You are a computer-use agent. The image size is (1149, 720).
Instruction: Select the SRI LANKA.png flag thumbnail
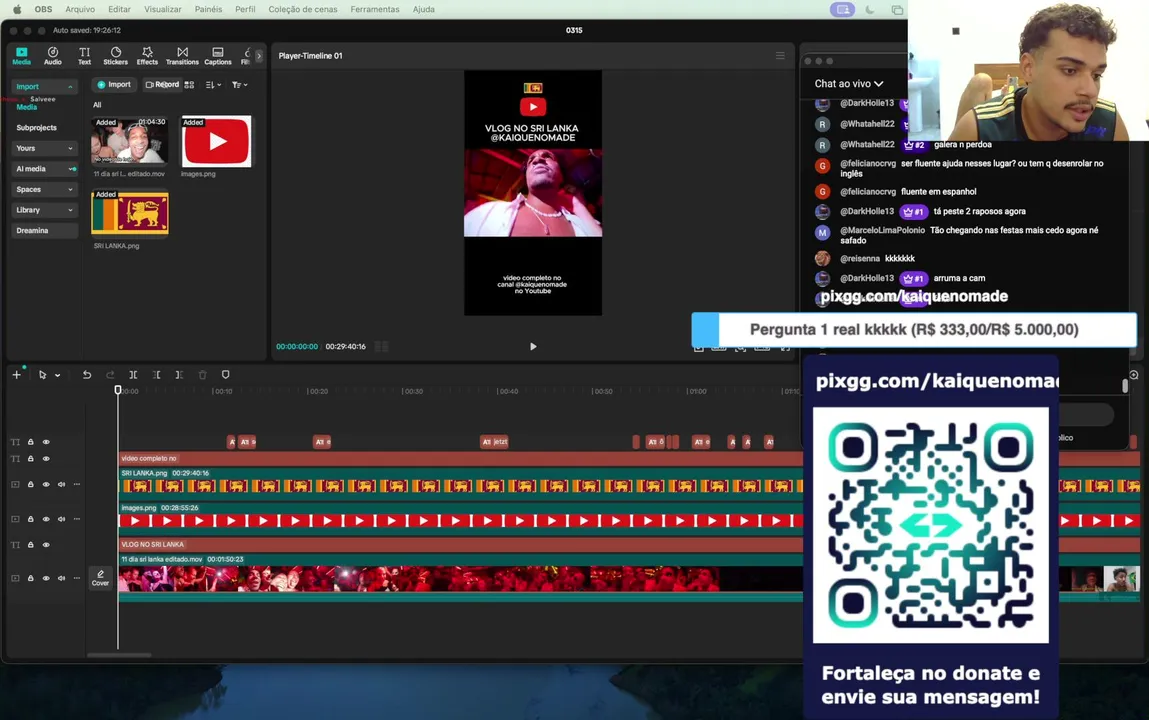tap(130, 212)
